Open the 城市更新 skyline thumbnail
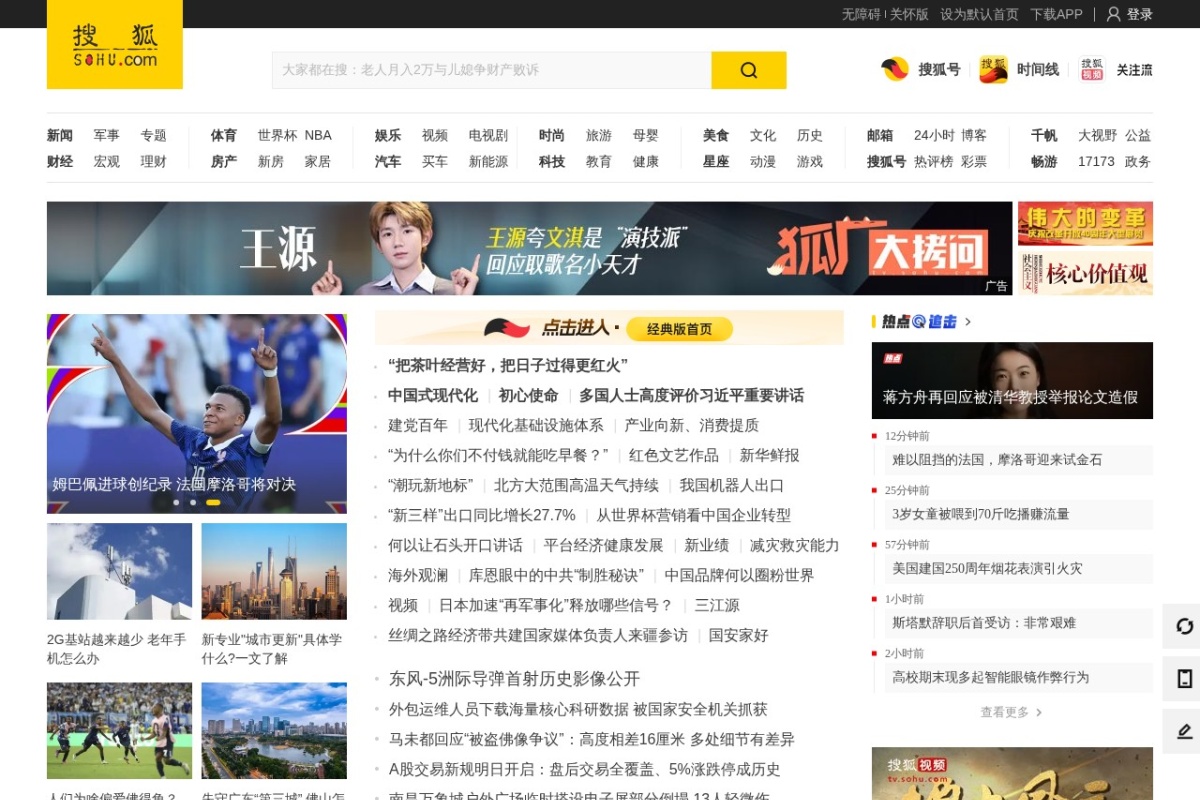 point(274,571)
